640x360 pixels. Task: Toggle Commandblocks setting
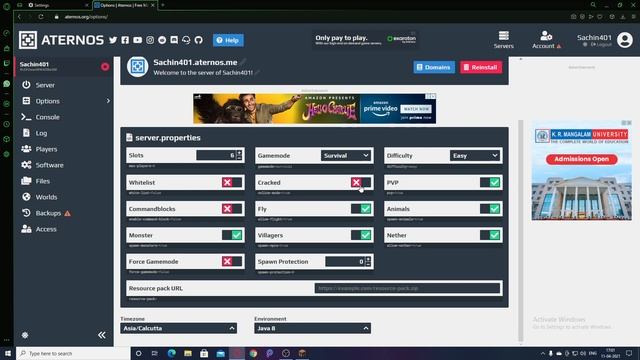[x=232, y=209]
